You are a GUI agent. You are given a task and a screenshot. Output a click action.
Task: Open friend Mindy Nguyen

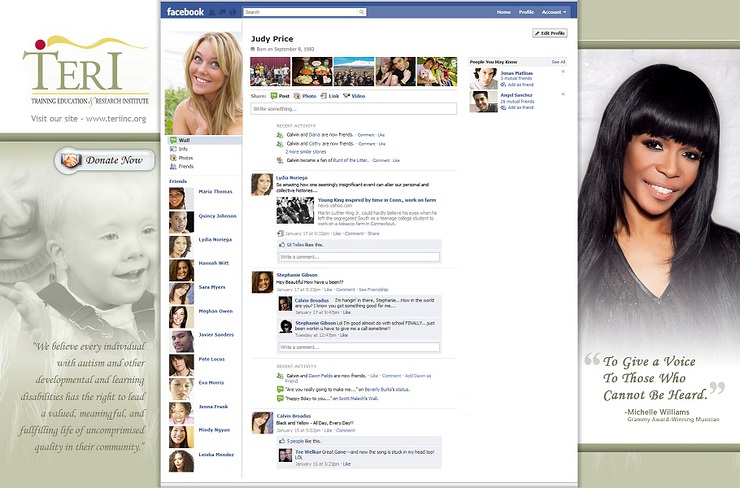pyautogui.click(x=214, y=430)
